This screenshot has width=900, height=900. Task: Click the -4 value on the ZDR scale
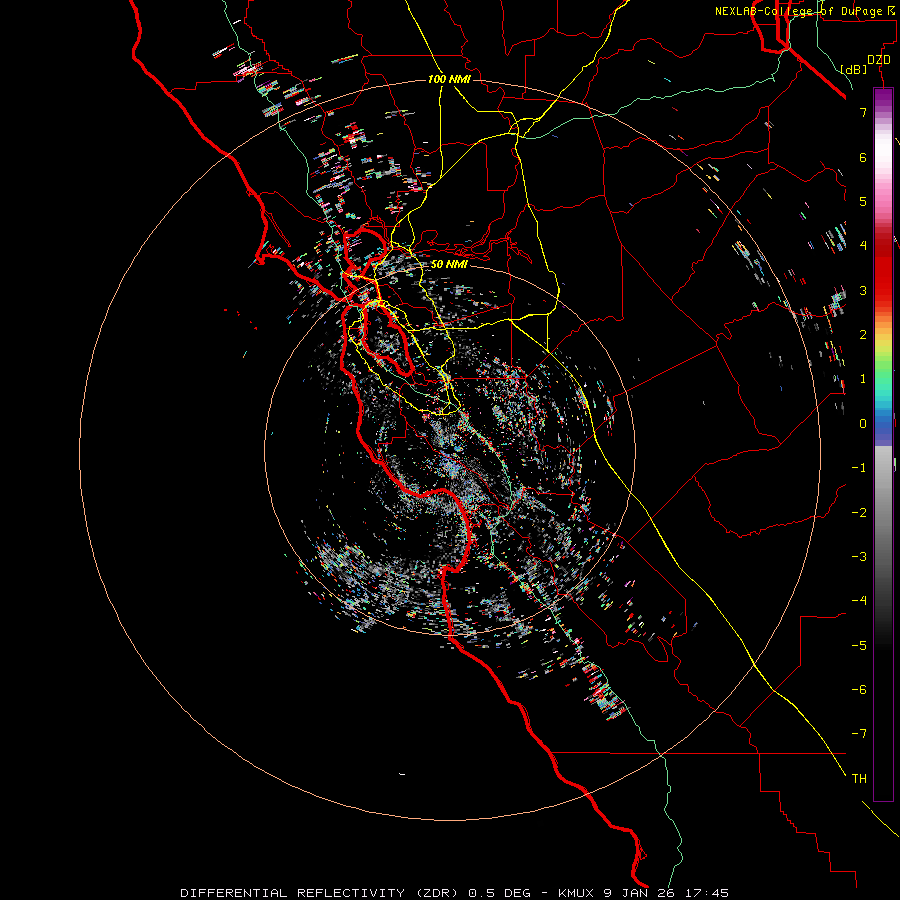859,601
